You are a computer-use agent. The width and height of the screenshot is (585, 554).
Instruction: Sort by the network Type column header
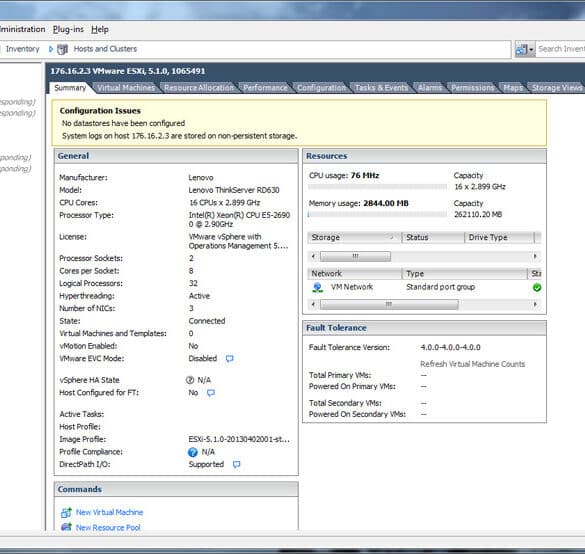coord(464,274)
